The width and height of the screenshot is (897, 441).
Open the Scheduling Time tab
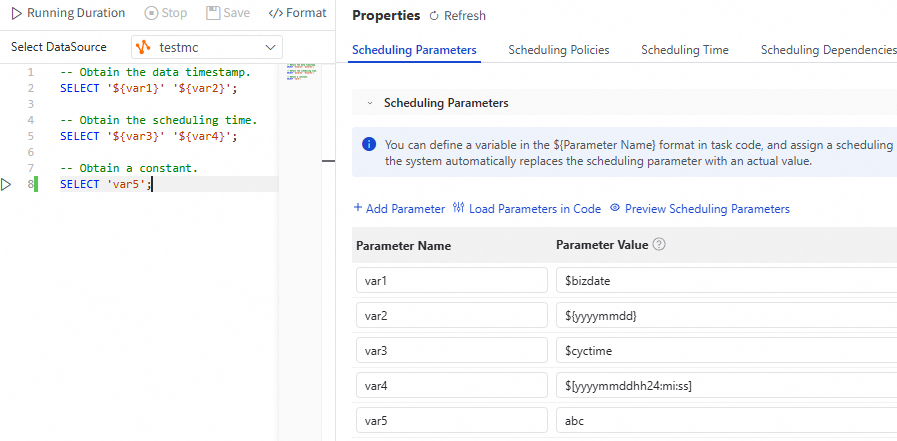tap(684, 50)
